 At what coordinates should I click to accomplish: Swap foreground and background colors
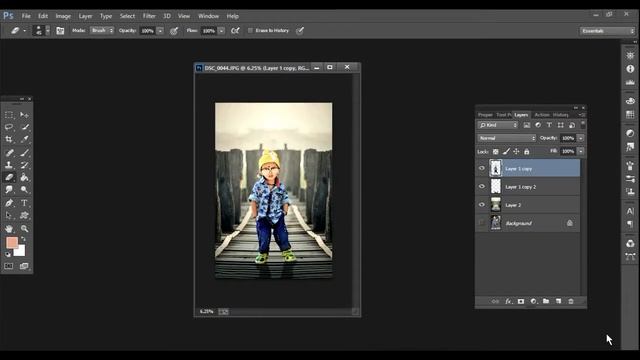pos(23,240)
